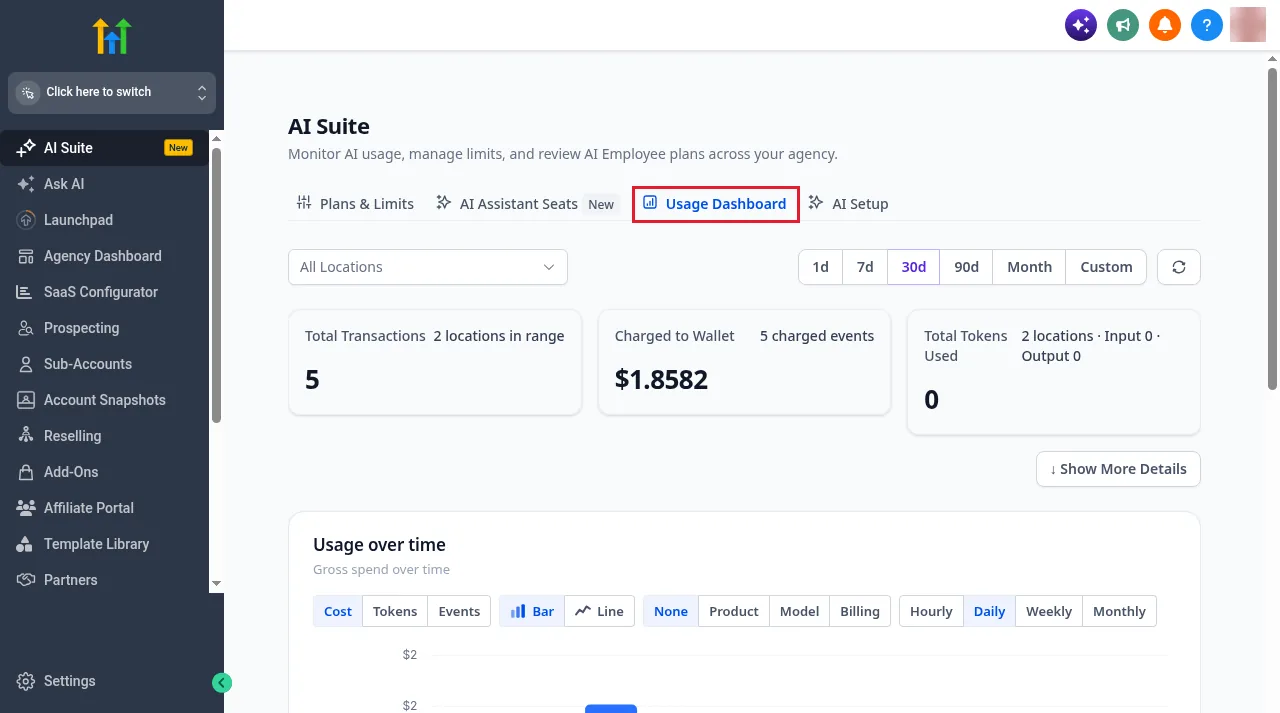Click the sidebar scroll up arrow
This screenshot has width=1280, height=713.
pos(216,139)
